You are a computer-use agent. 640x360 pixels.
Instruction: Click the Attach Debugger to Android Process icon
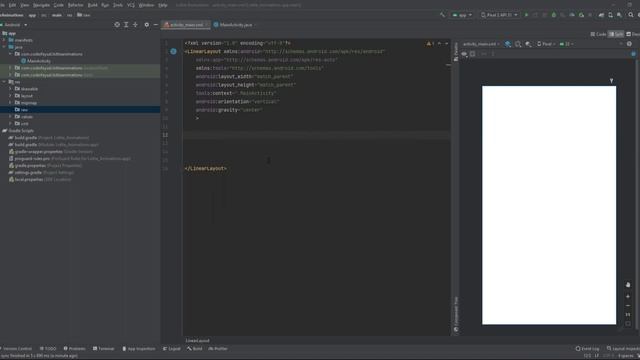tap(582, 15)
